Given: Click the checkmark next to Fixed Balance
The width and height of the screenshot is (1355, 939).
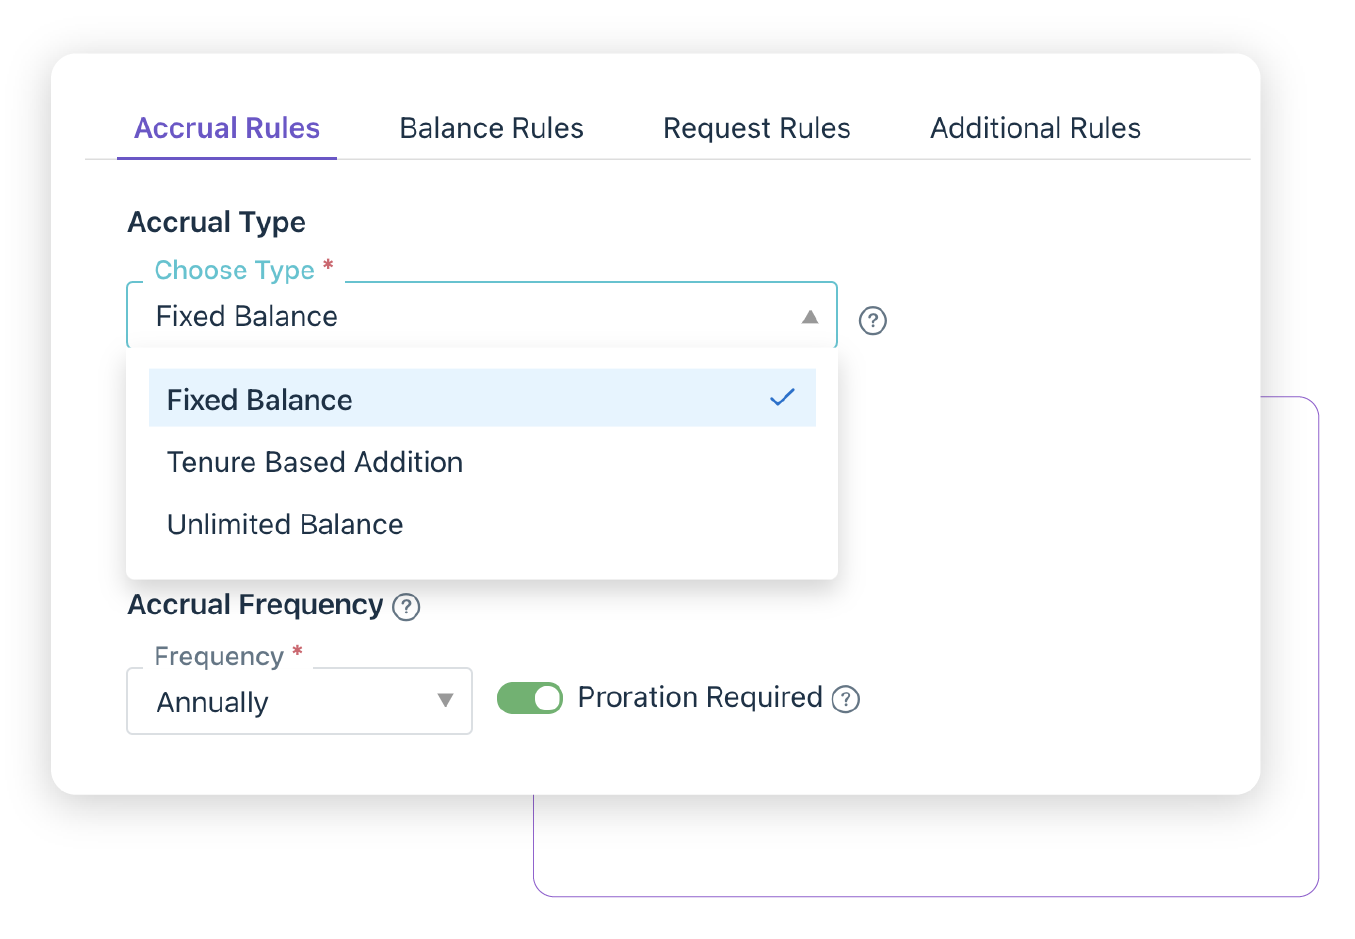Looking at the screenshot, I should [x=782, y=397].
